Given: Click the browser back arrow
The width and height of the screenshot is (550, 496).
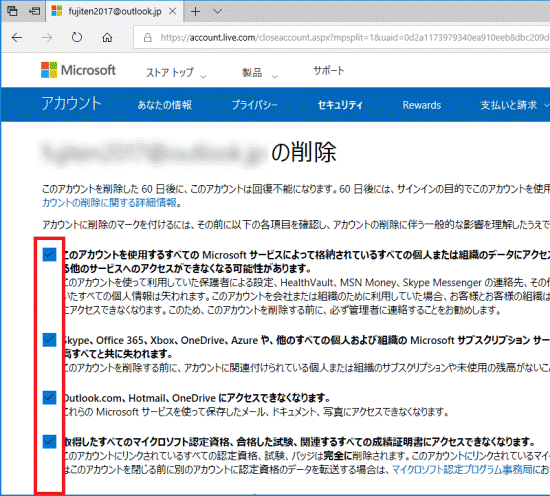Looking at the screenshot, I should 17,38.
